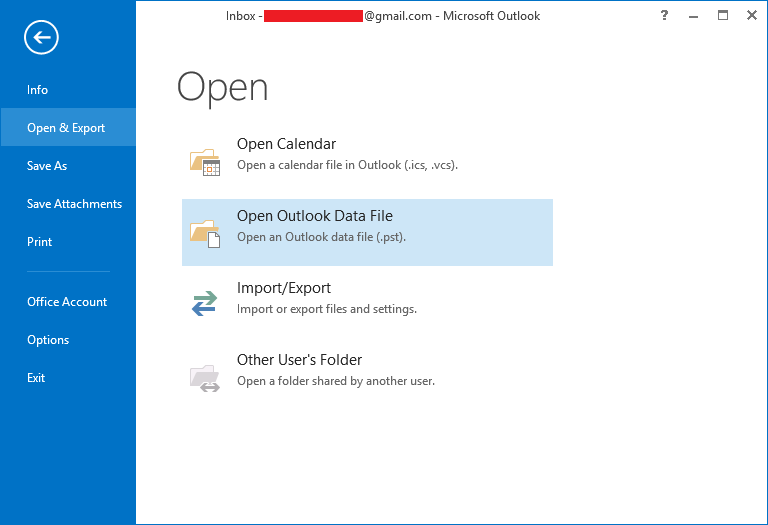Click the Import/Export arrows icon
The width and height of the screenshot is (768, 525).
[204, 303]
